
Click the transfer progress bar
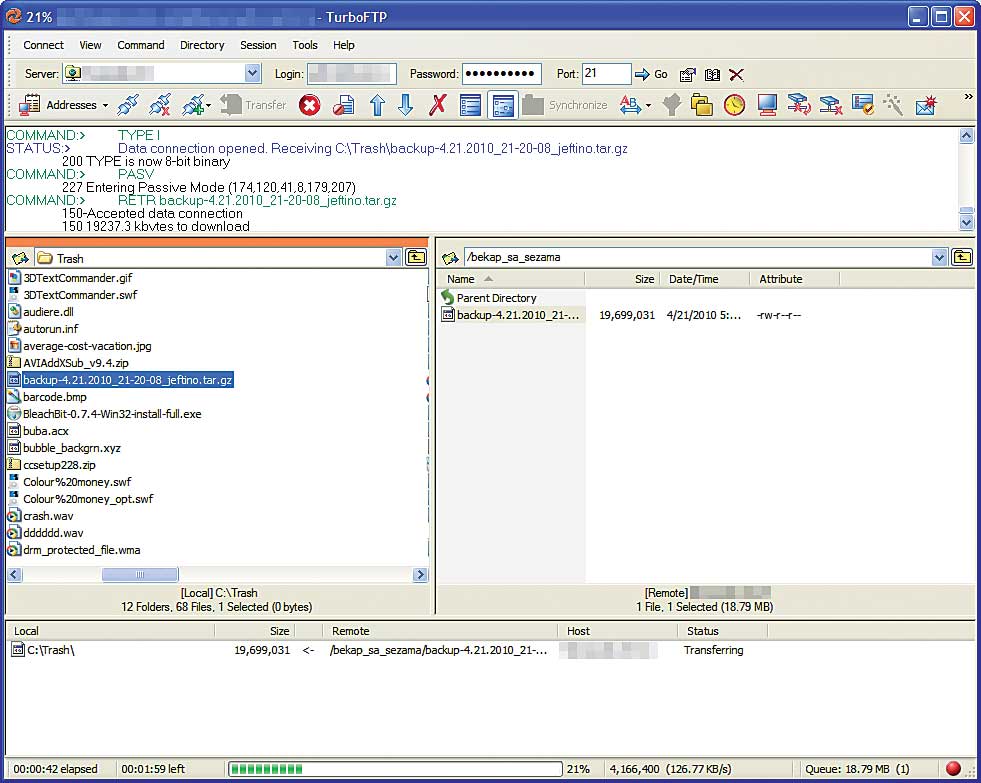tap(395, 769)
